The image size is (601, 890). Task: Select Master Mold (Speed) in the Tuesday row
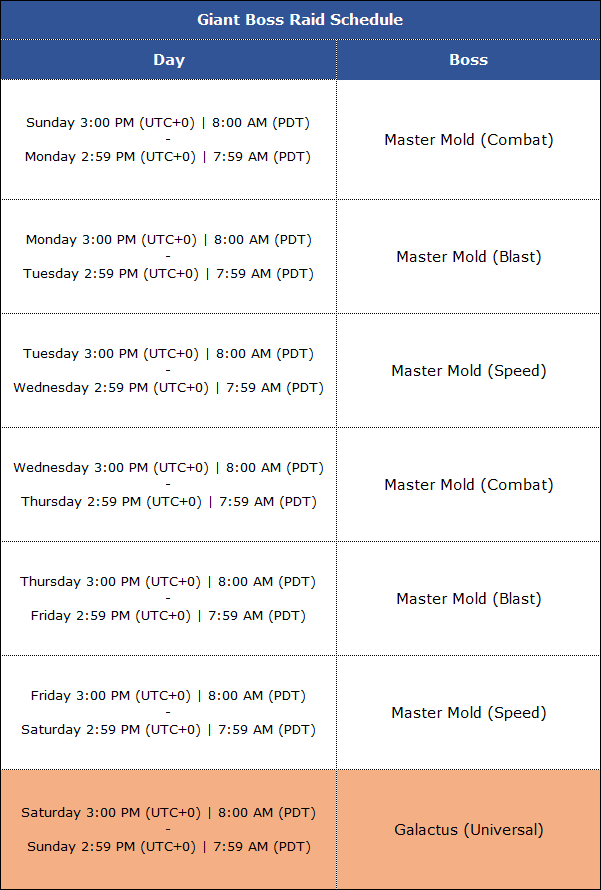point(468,371)
